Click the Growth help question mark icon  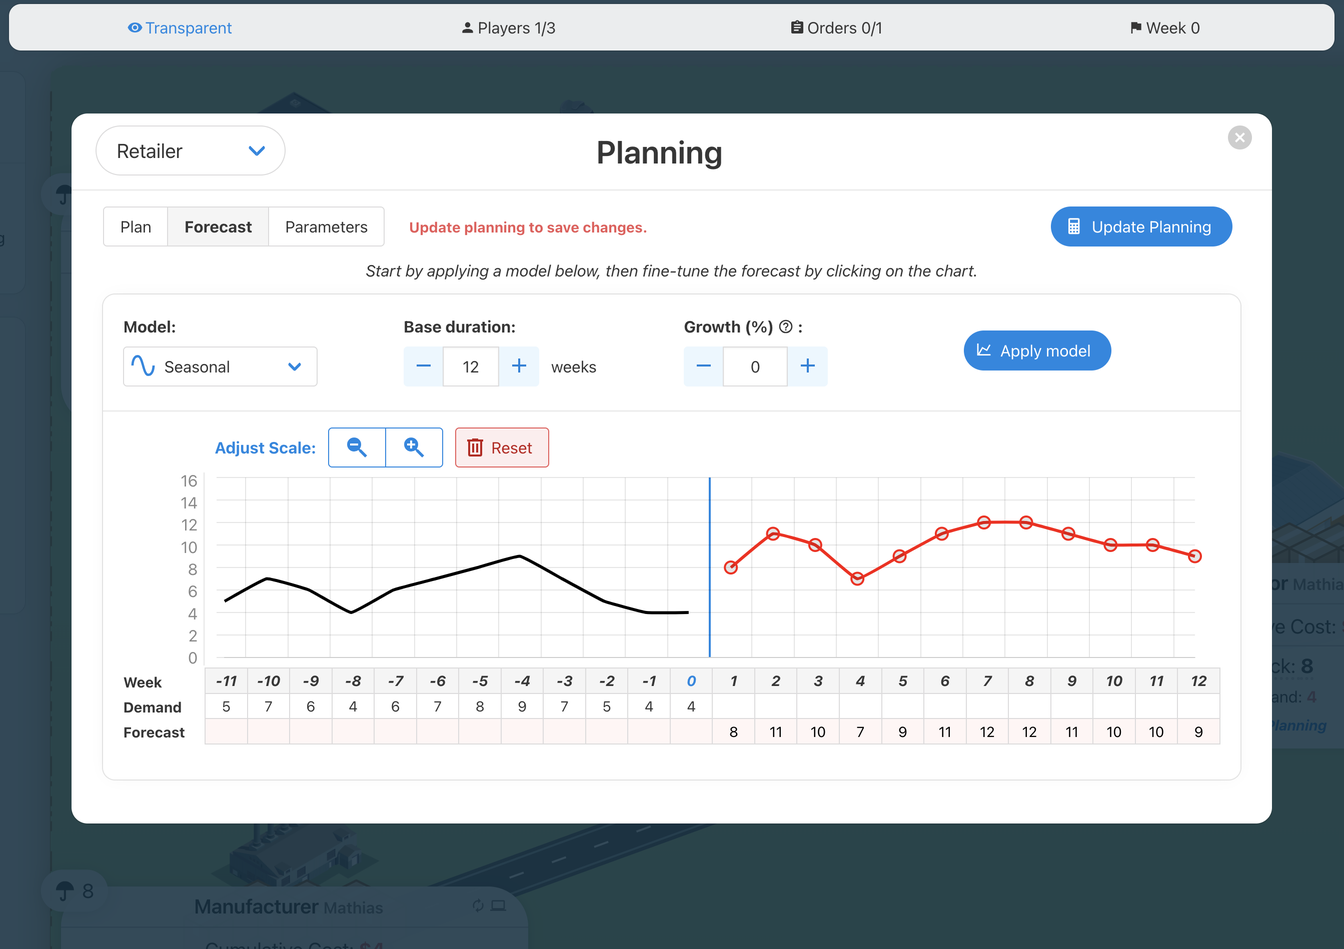[786, 327]
